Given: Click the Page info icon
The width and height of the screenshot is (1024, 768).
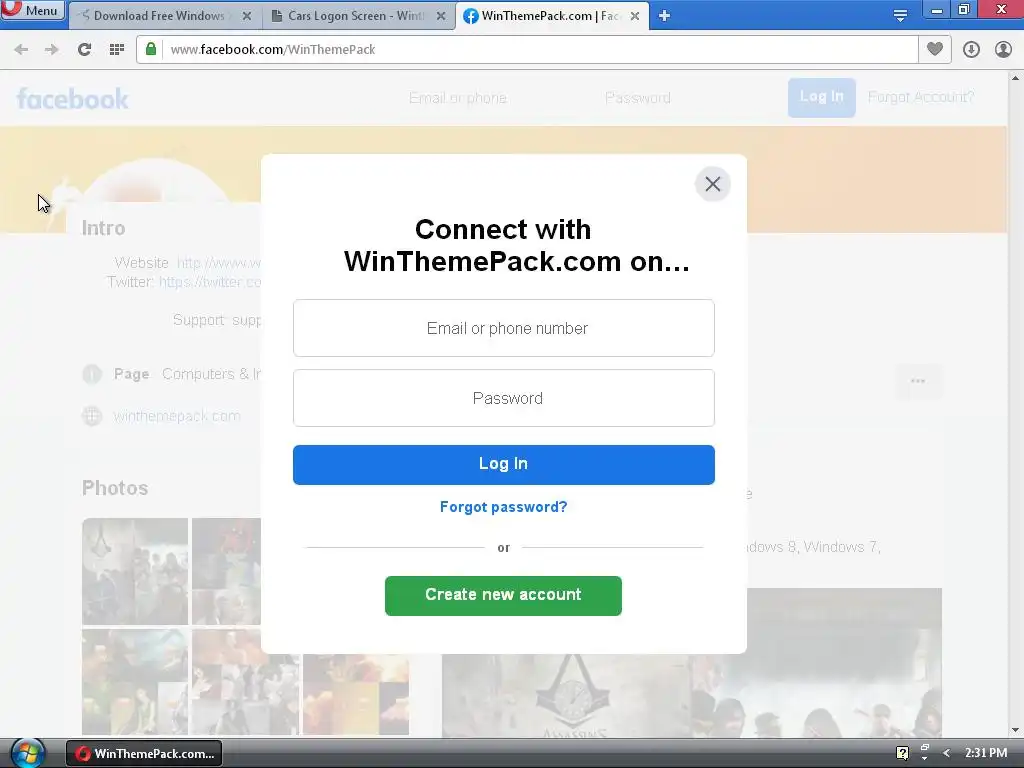Looking at the screenshot, I should [x=92, y=374].
